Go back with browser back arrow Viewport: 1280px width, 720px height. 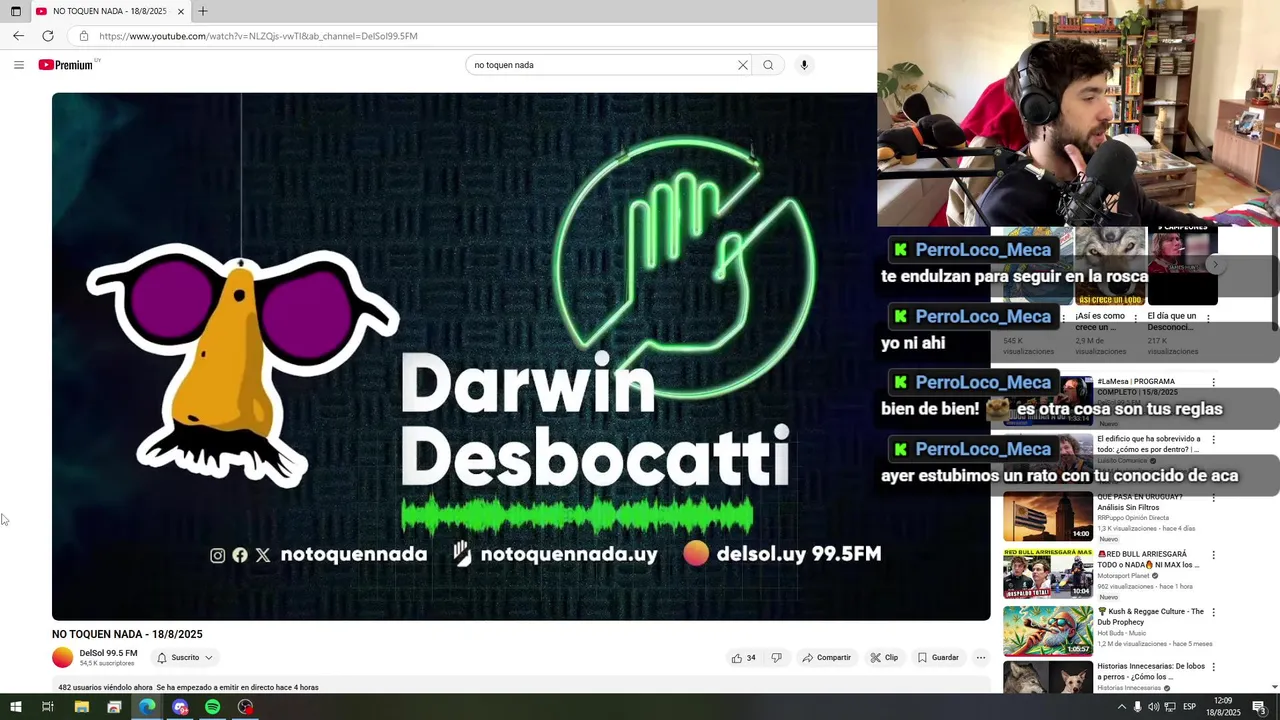click(18, 36)
